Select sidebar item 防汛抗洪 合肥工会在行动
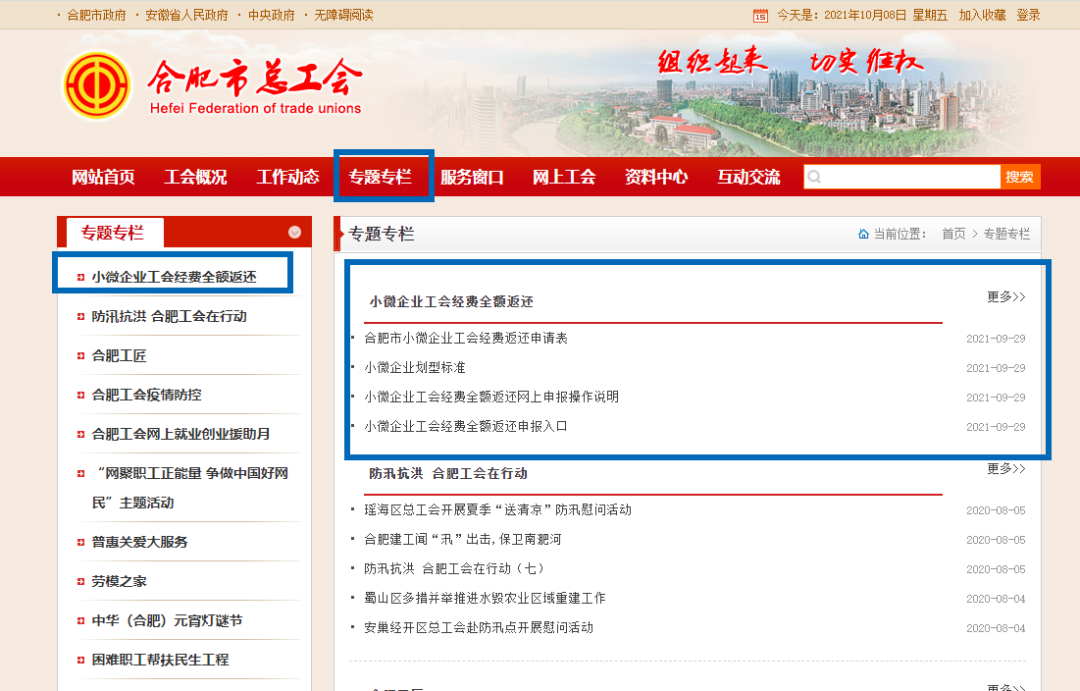This screenshot has height=691, width=1080. [169, 316]
